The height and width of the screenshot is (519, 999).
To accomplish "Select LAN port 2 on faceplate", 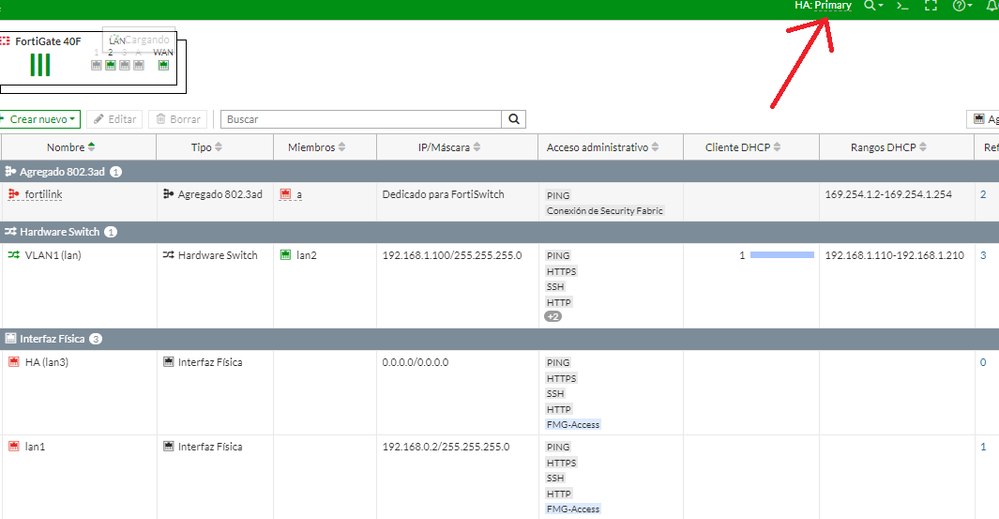I will pyautogui.click(x=110, y=65).
